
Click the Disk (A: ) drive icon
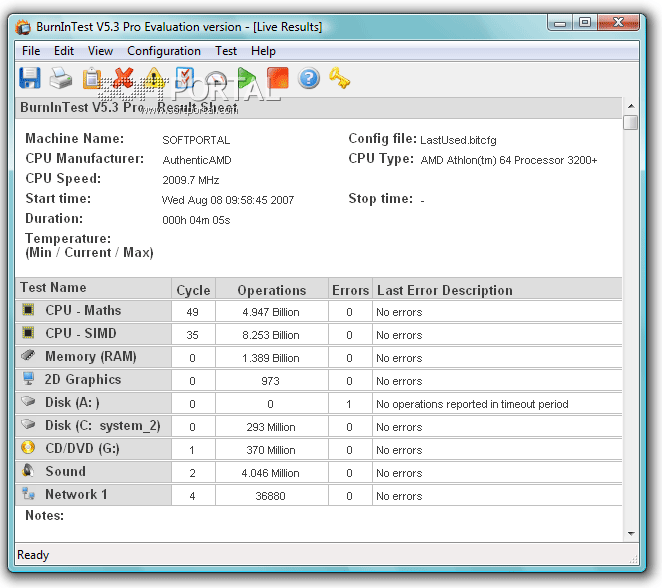[28, 401]
